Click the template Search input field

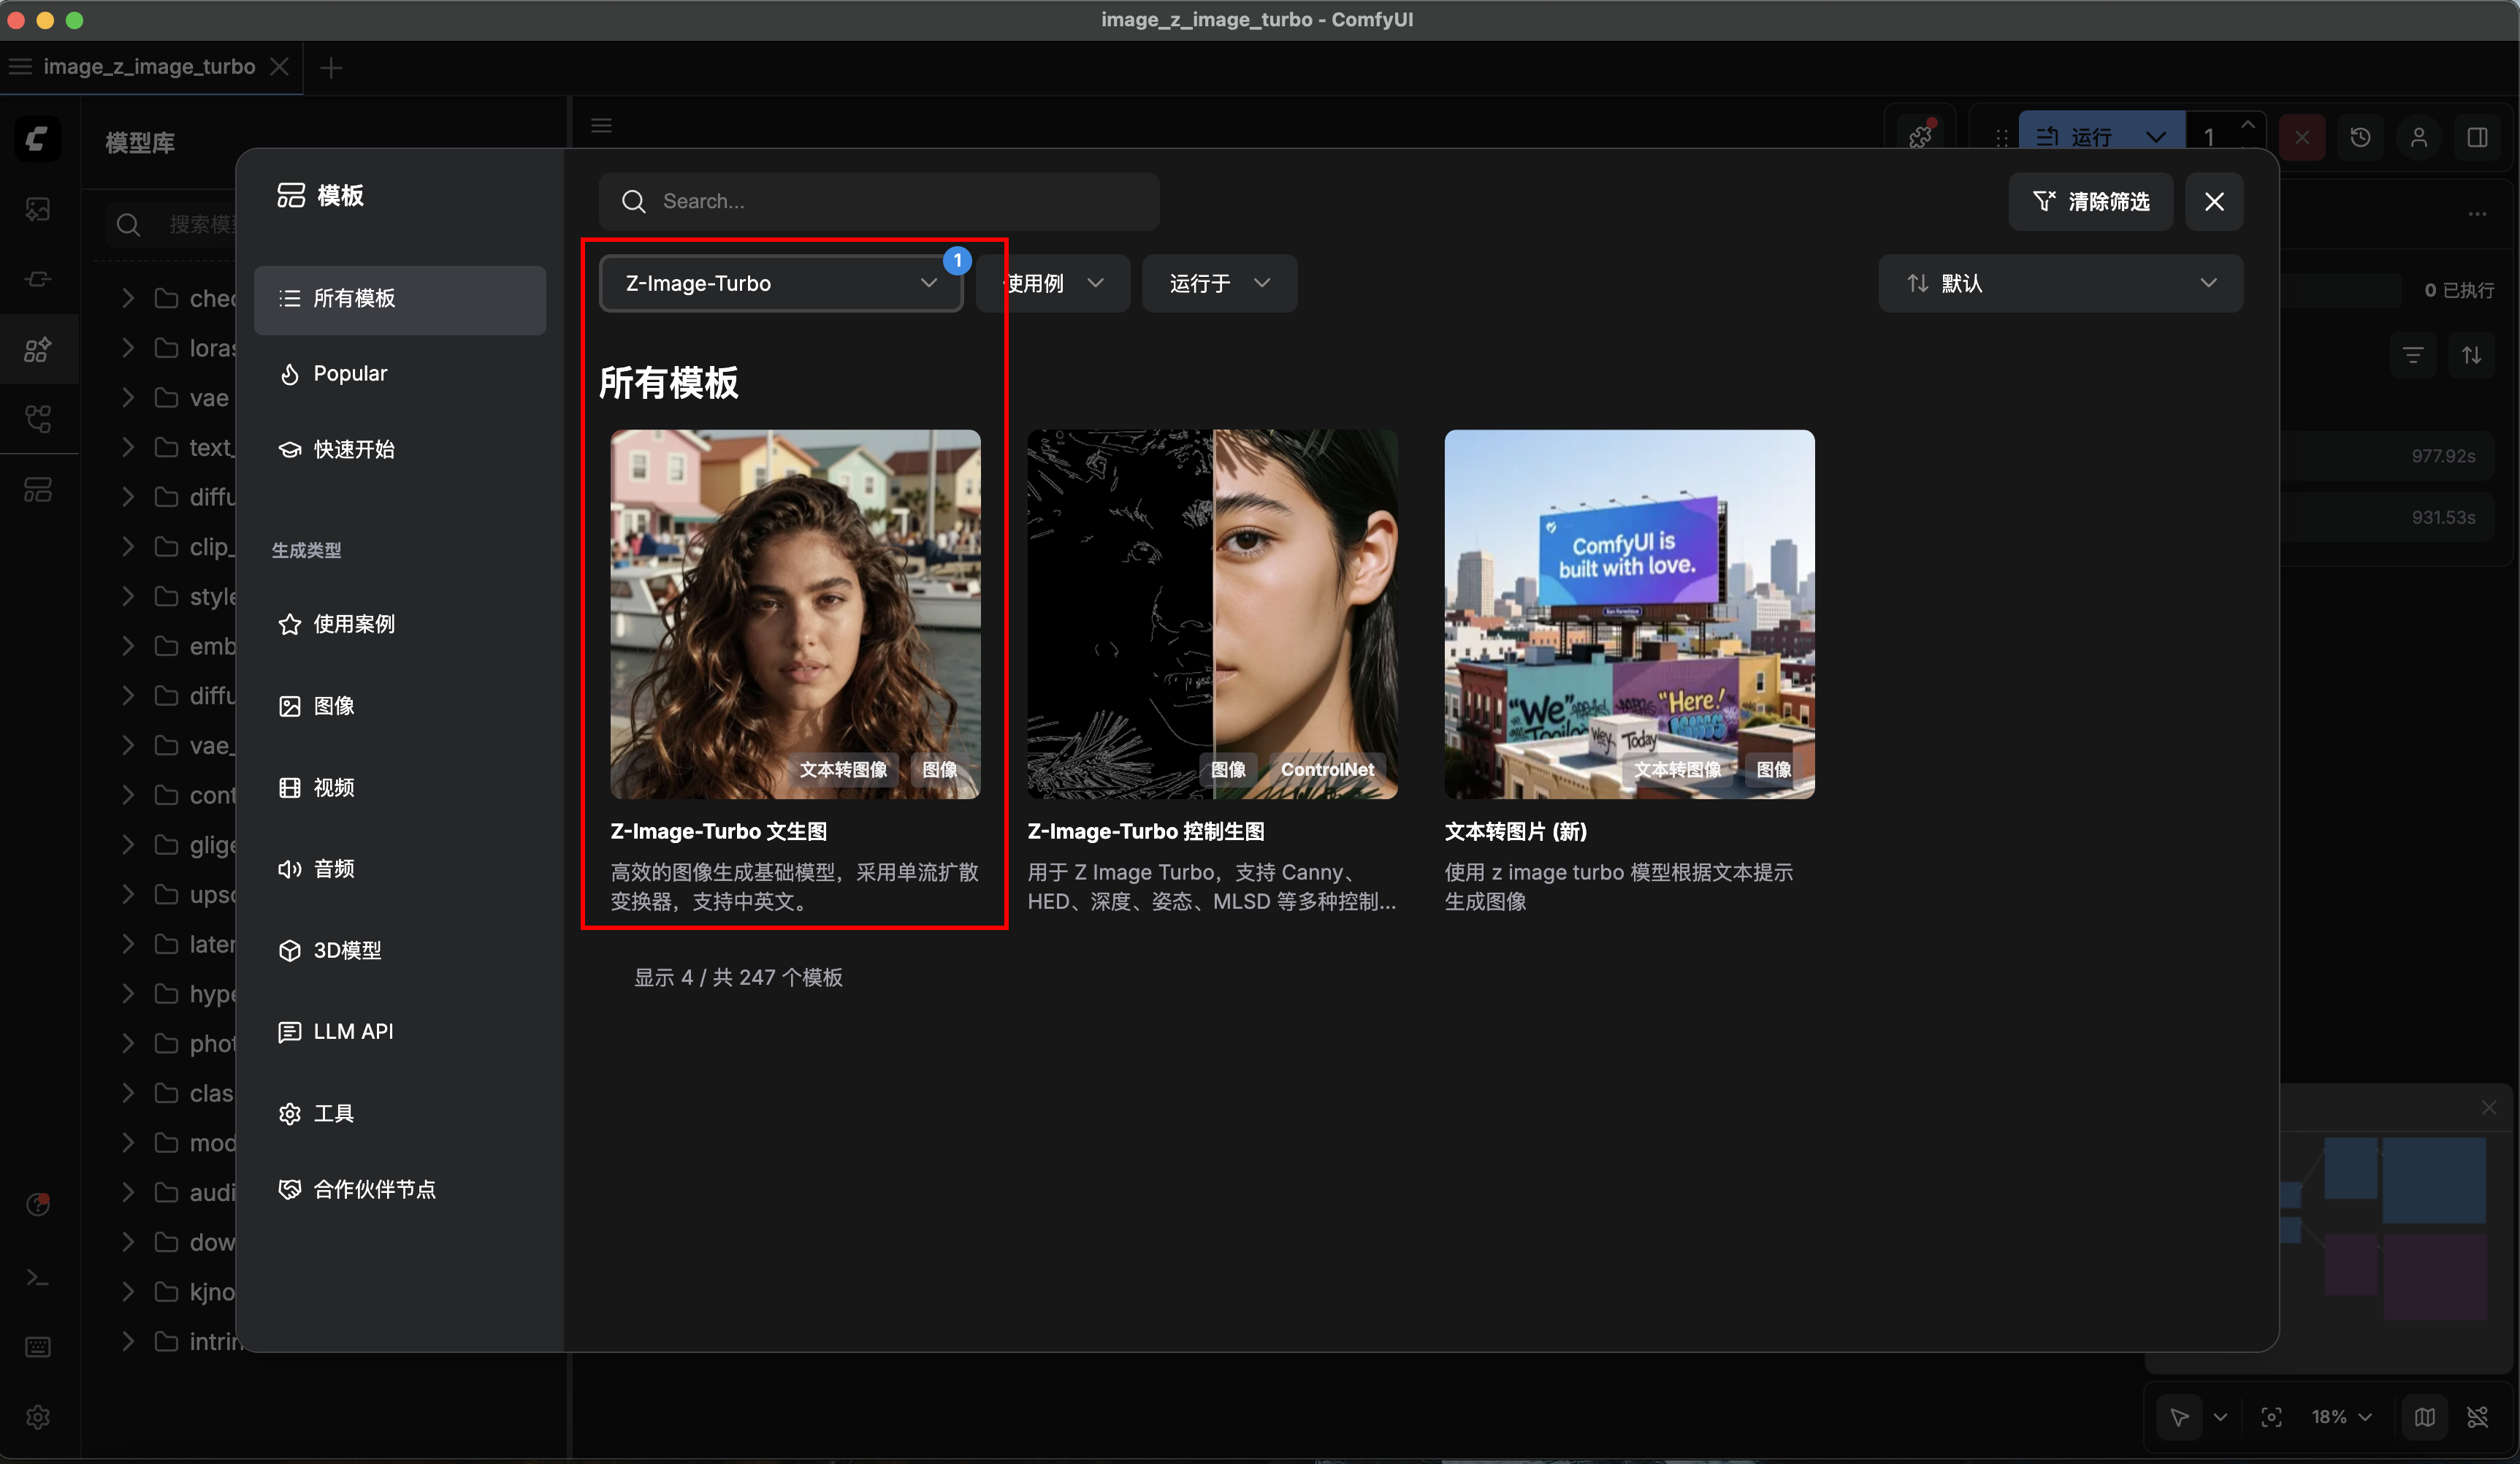(x=880, y=201)
